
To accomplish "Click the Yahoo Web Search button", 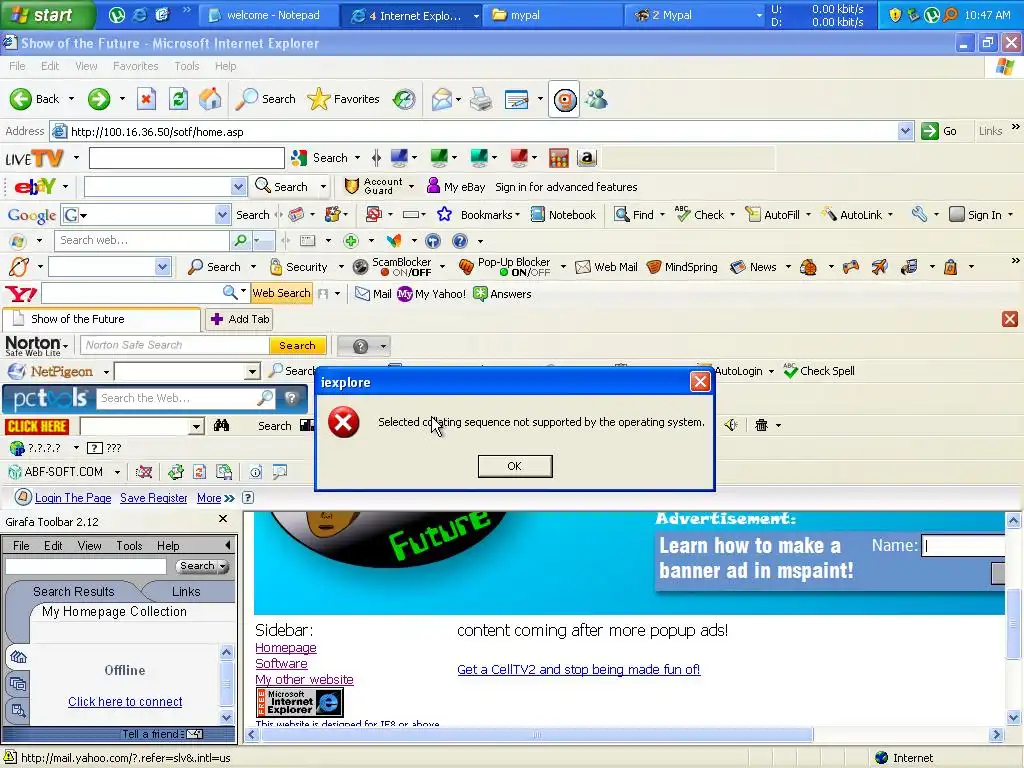I will [x=281, y=293].
